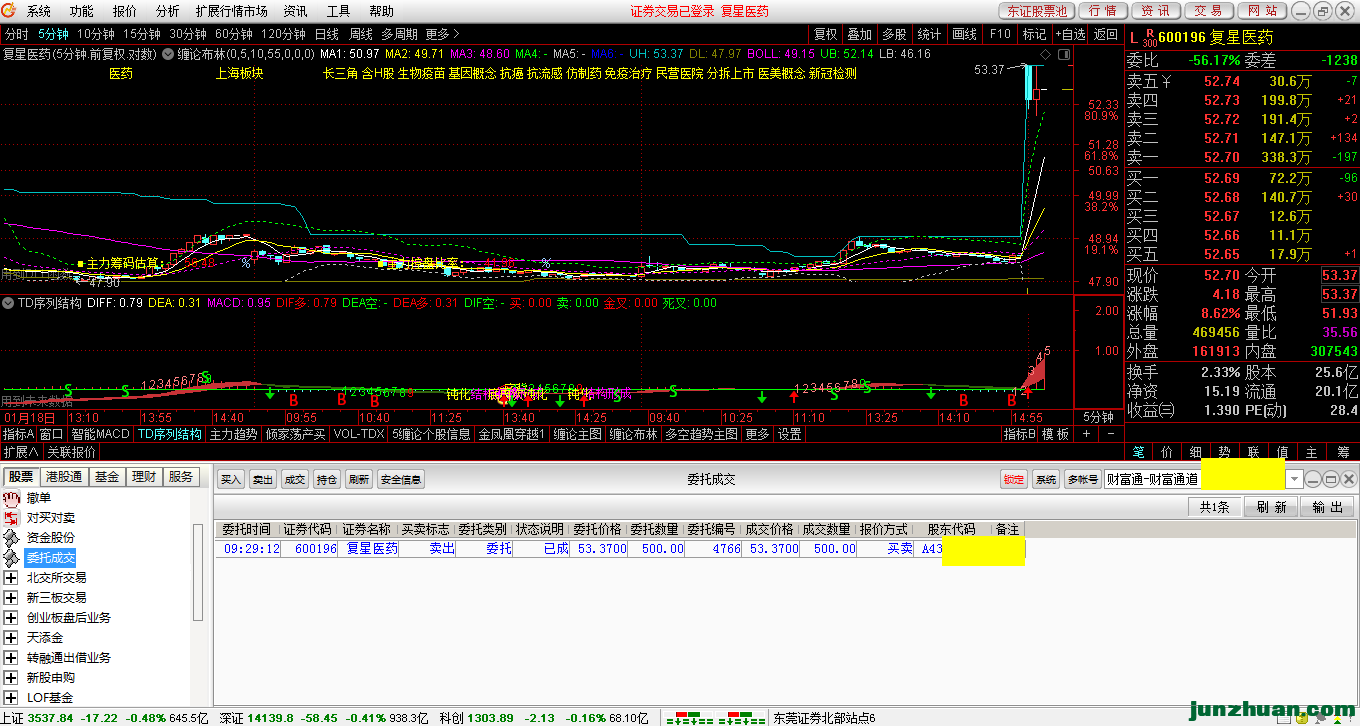Select the 15分钟 period
1360x726 pixels.
(142, 34)
